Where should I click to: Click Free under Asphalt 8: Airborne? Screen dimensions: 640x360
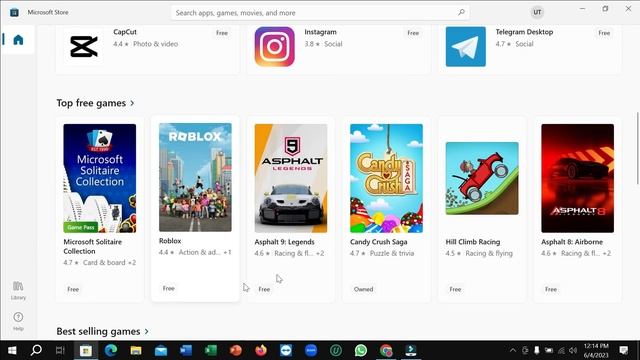point(551,289)
